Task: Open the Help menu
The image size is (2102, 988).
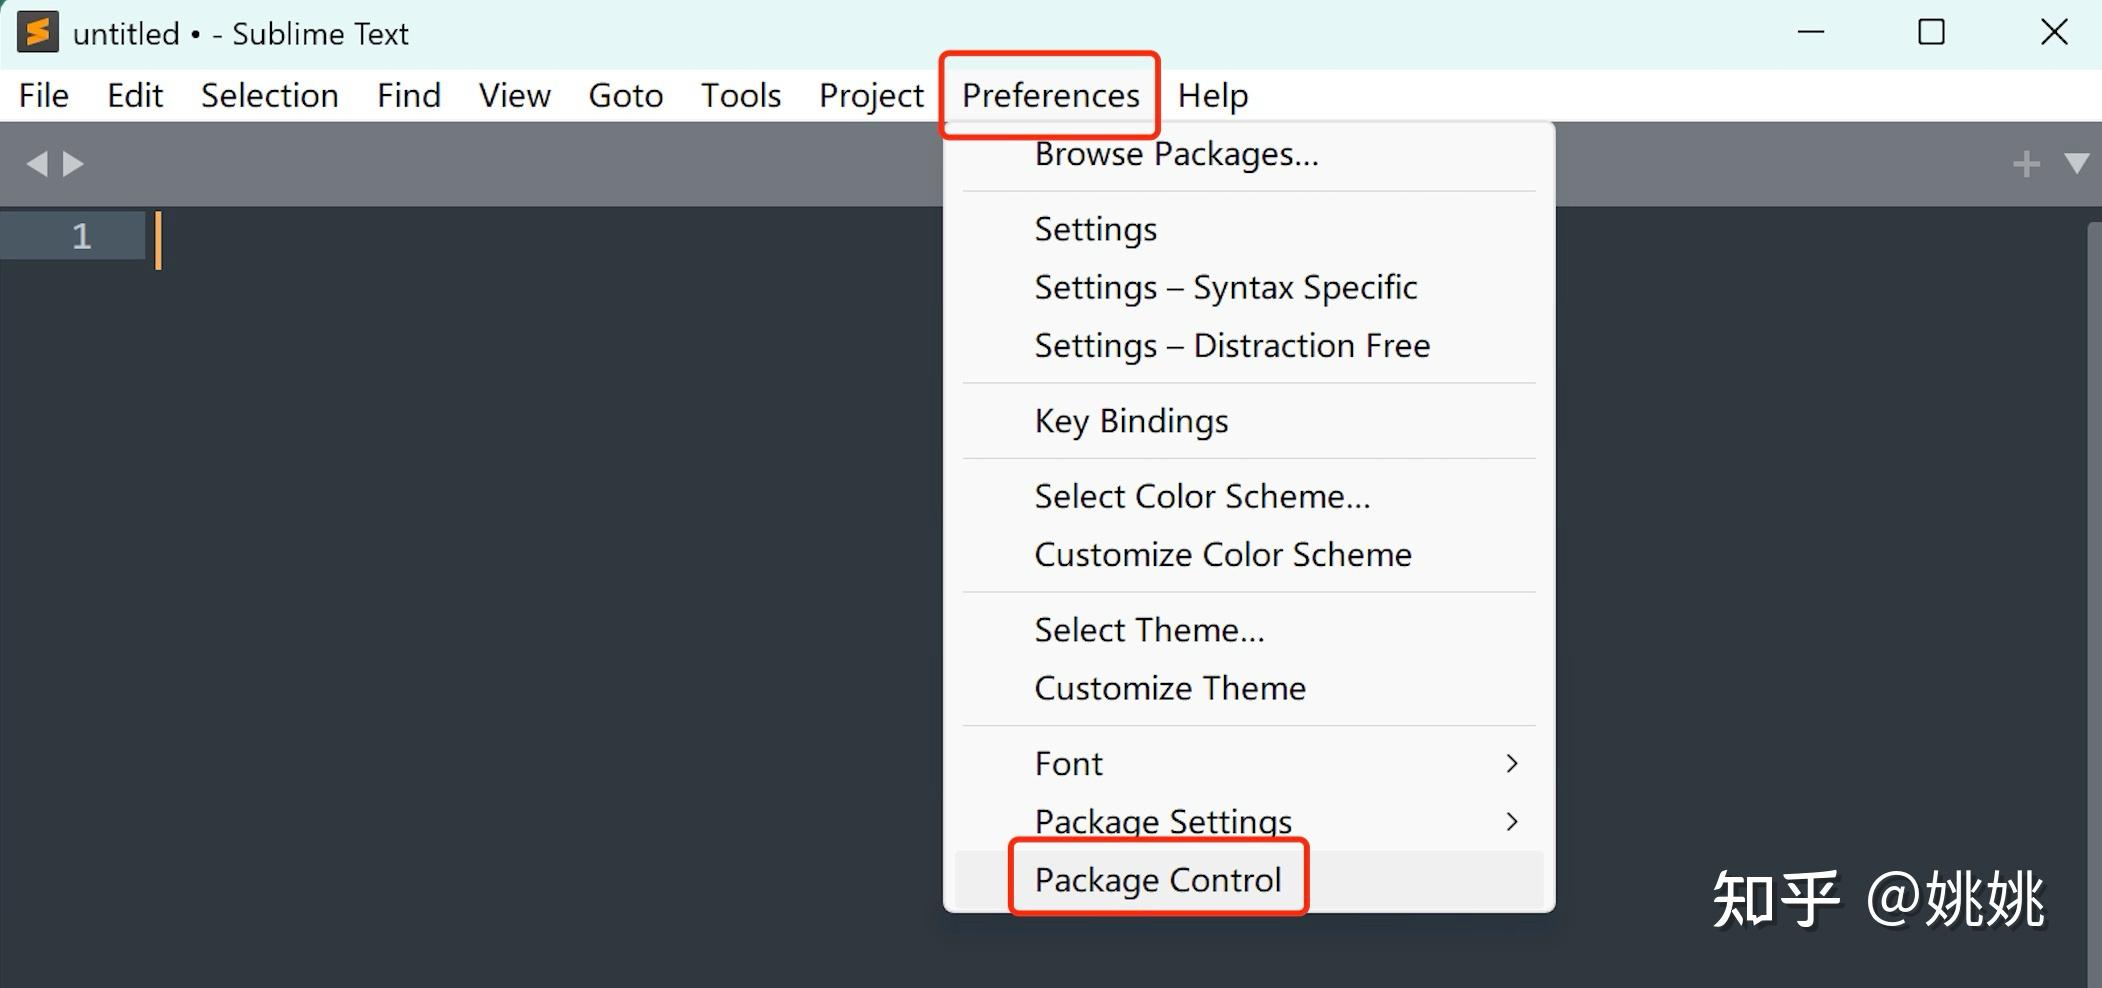Action: [1212, 94]
